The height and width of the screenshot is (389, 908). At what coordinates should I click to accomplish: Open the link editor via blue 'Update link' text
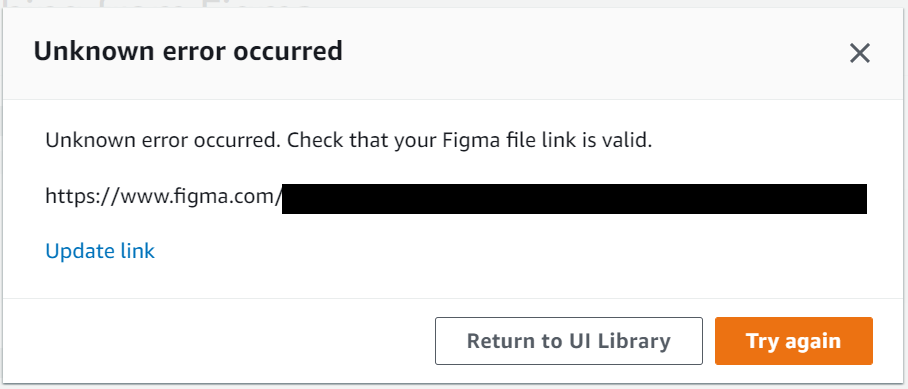pyautogui.click(x=100, y=251)
